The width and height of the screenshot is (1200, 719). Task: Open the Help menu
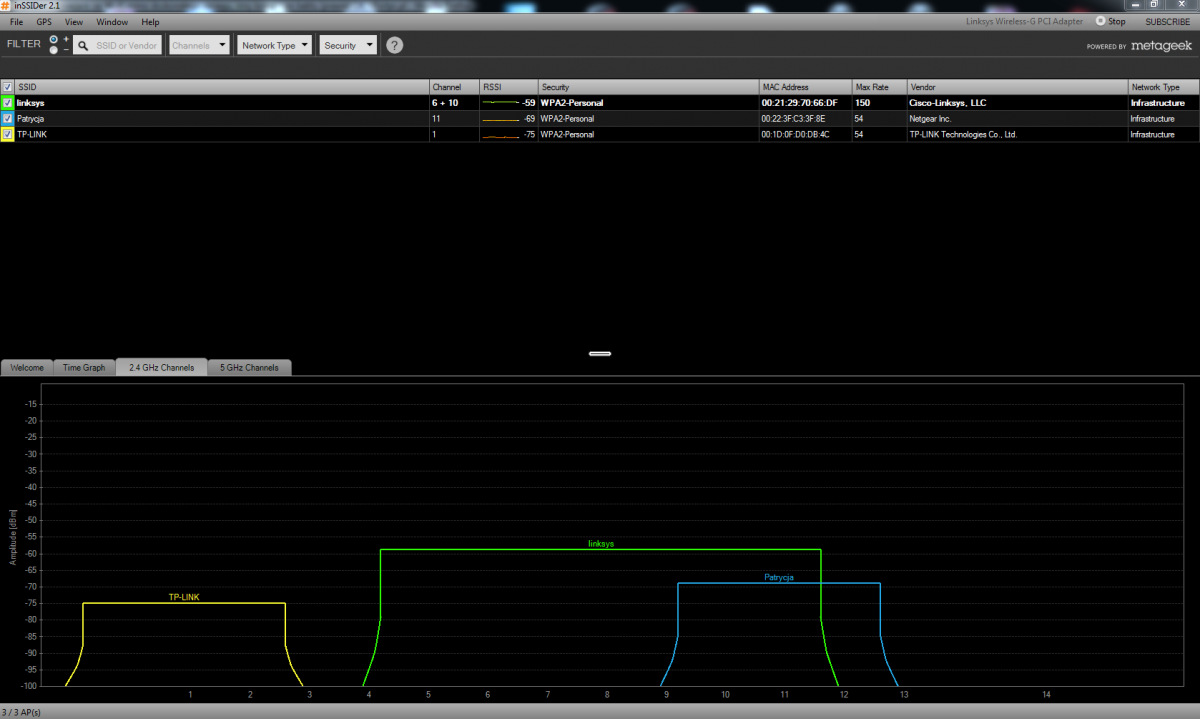click(150, 22)
